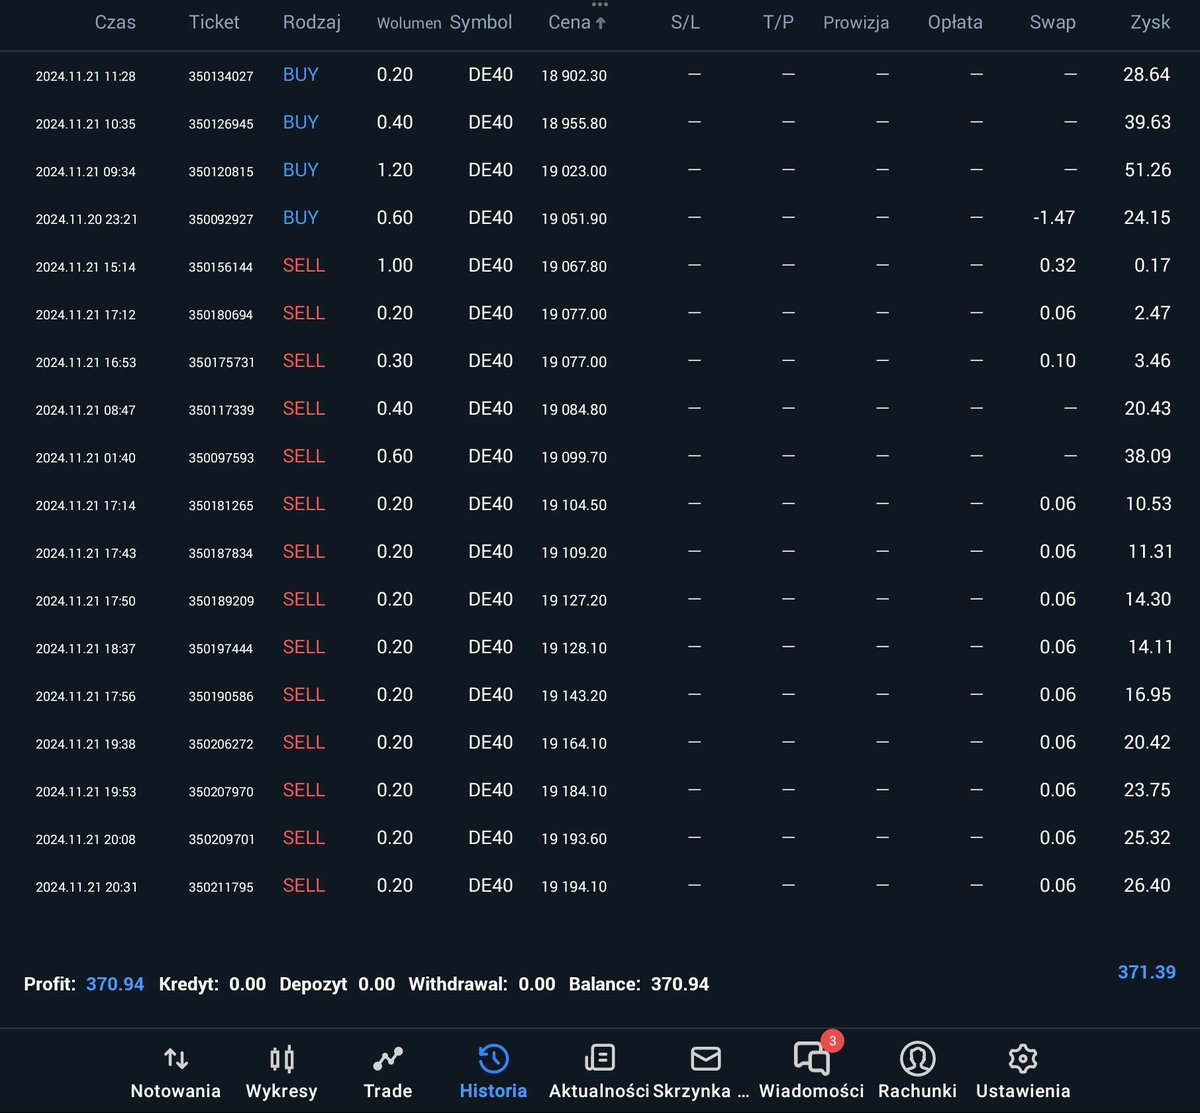Click the profit value 38.09
The image size is (1200, 1113).
(1148, 456)
